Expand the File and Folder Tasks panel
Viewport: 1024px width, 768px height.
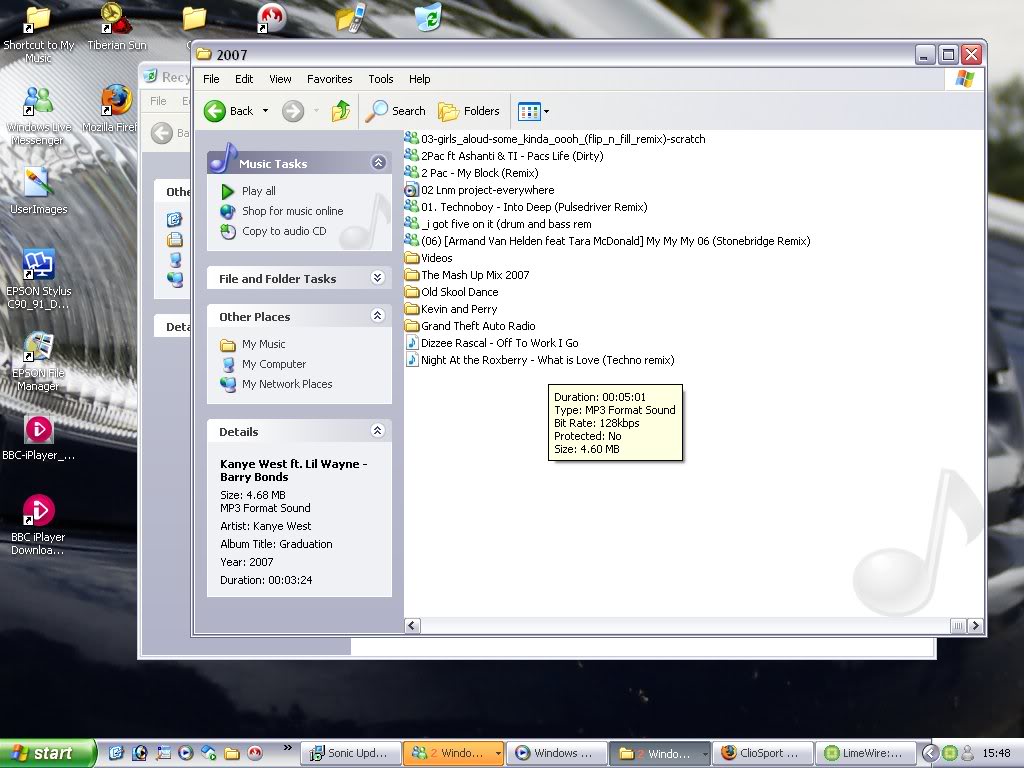(378, 278)
